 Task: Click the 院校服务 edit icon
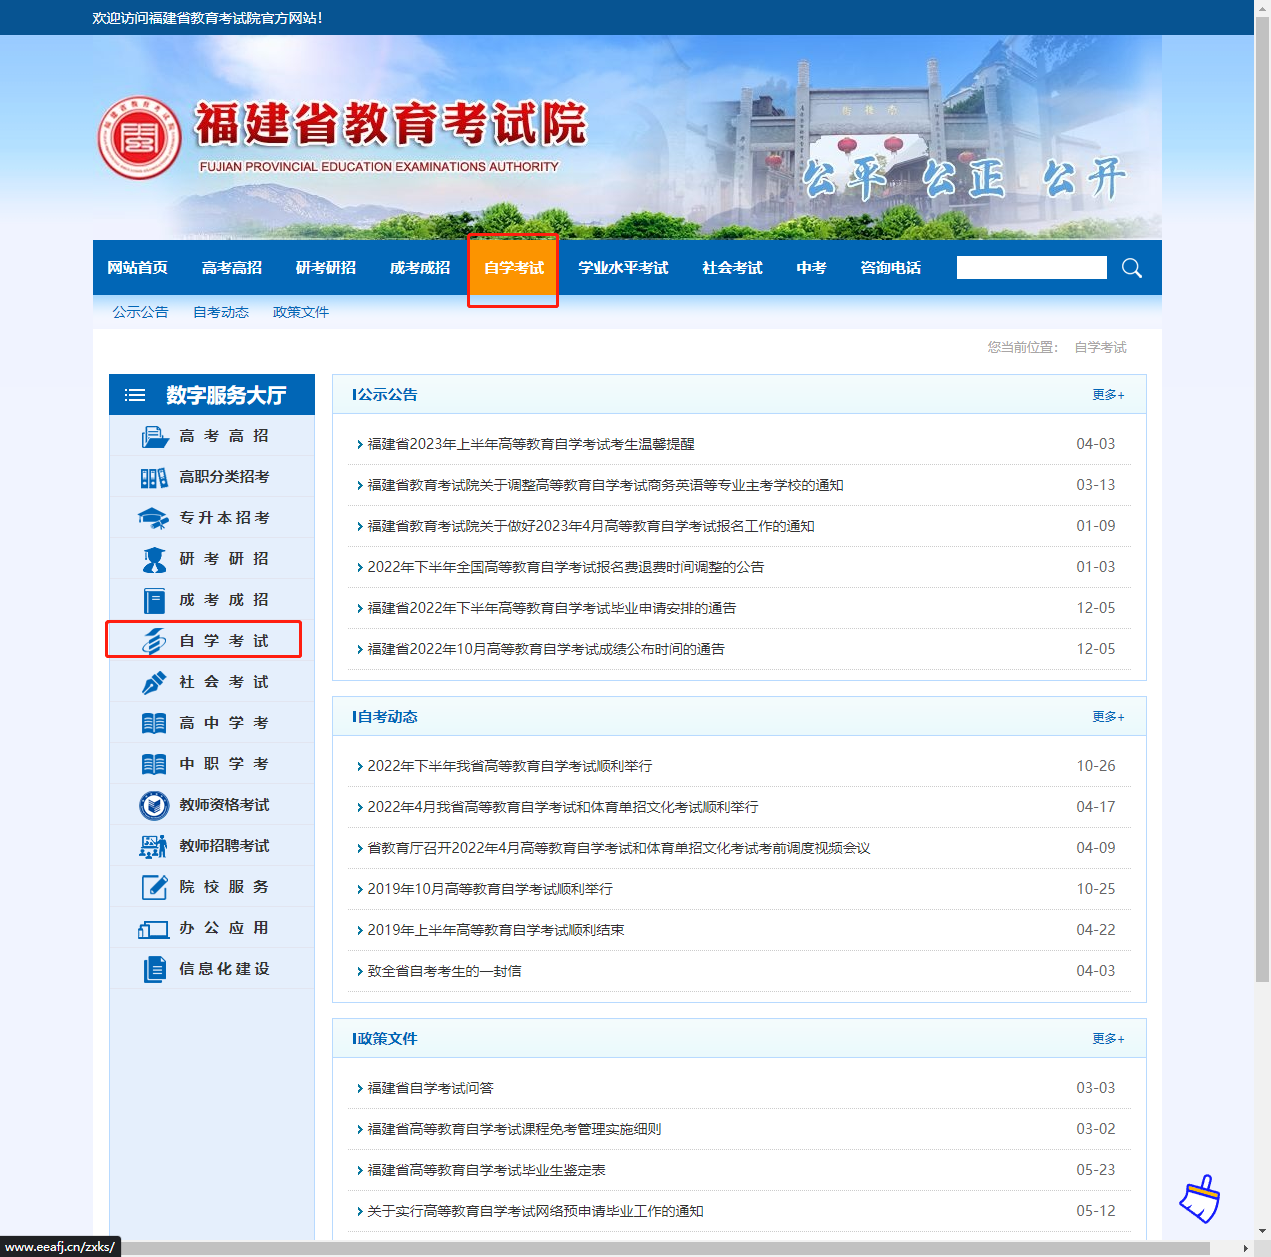click(x=154, y=887)
